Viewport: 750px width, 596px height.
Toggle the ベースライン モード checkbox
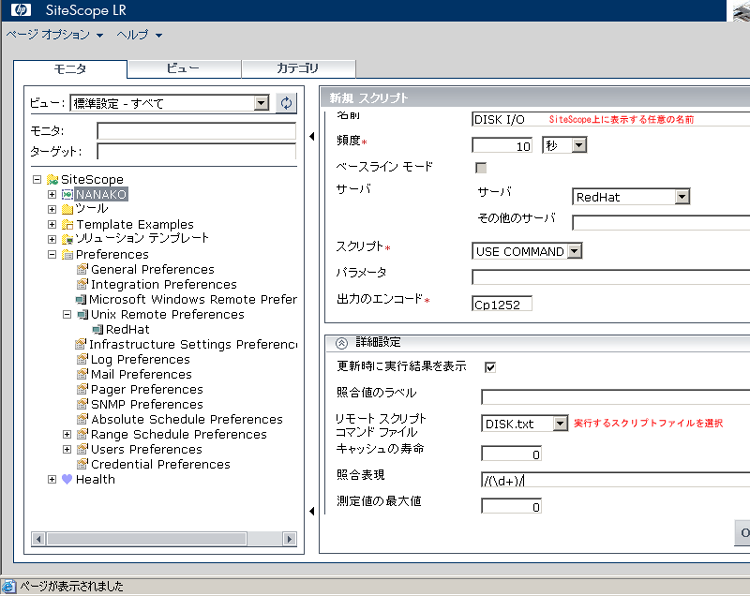[481, 167]
